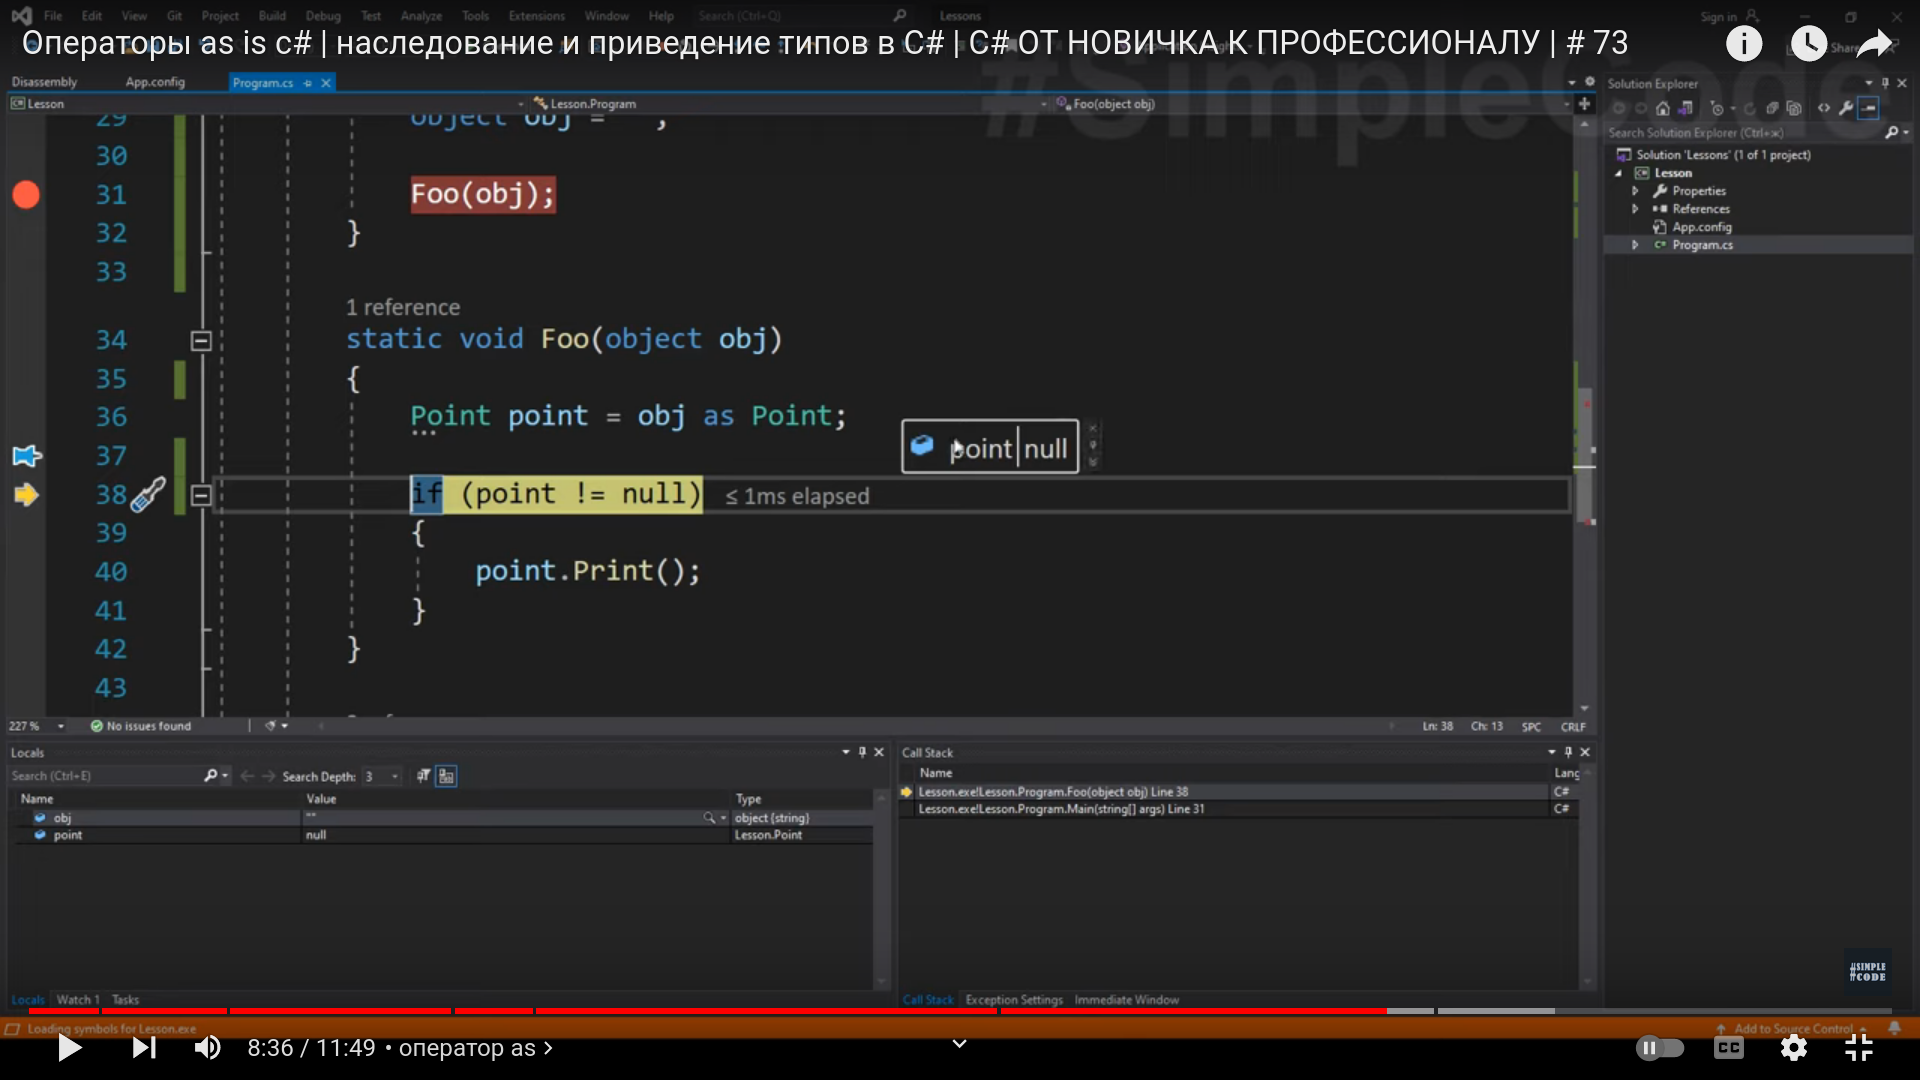Switch to the App.config tab
Viewport: 1920px width, 1080px height.
[x=155, y=82]
